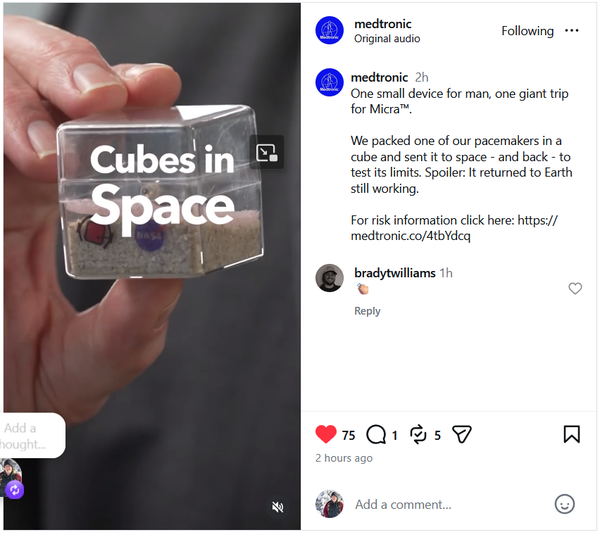This screenshot has height=537, width=600.
Task: Share post with the paper plane icon
Action: point(462,434)
